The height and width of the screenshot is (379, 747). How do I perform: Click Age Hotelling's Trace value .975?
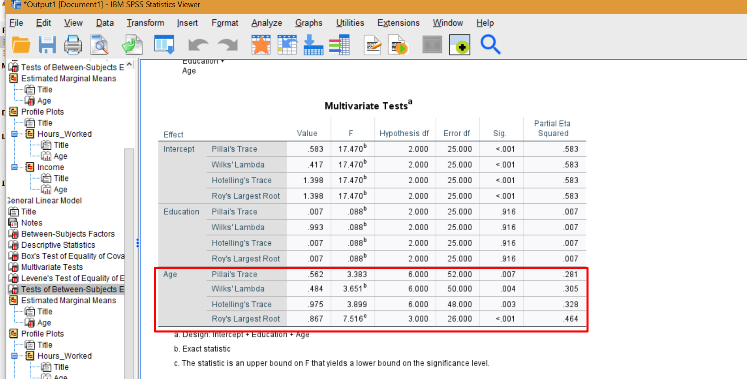click(315, 304)
